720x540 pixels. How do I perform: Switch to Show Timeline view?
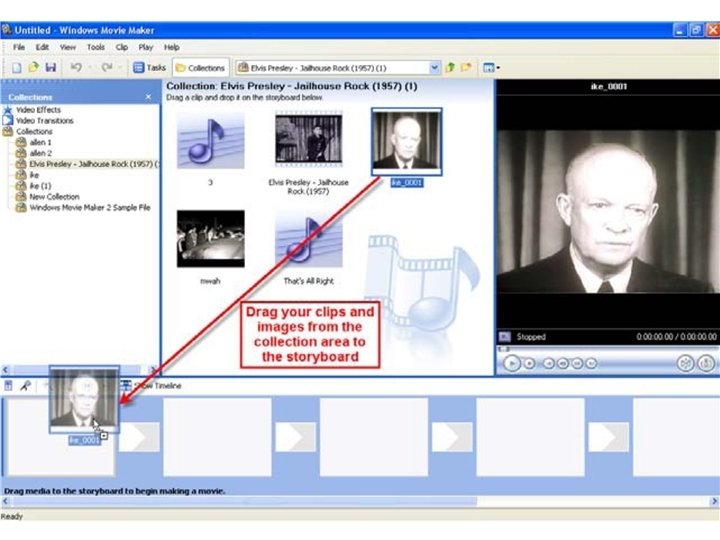tap(152, 386)
